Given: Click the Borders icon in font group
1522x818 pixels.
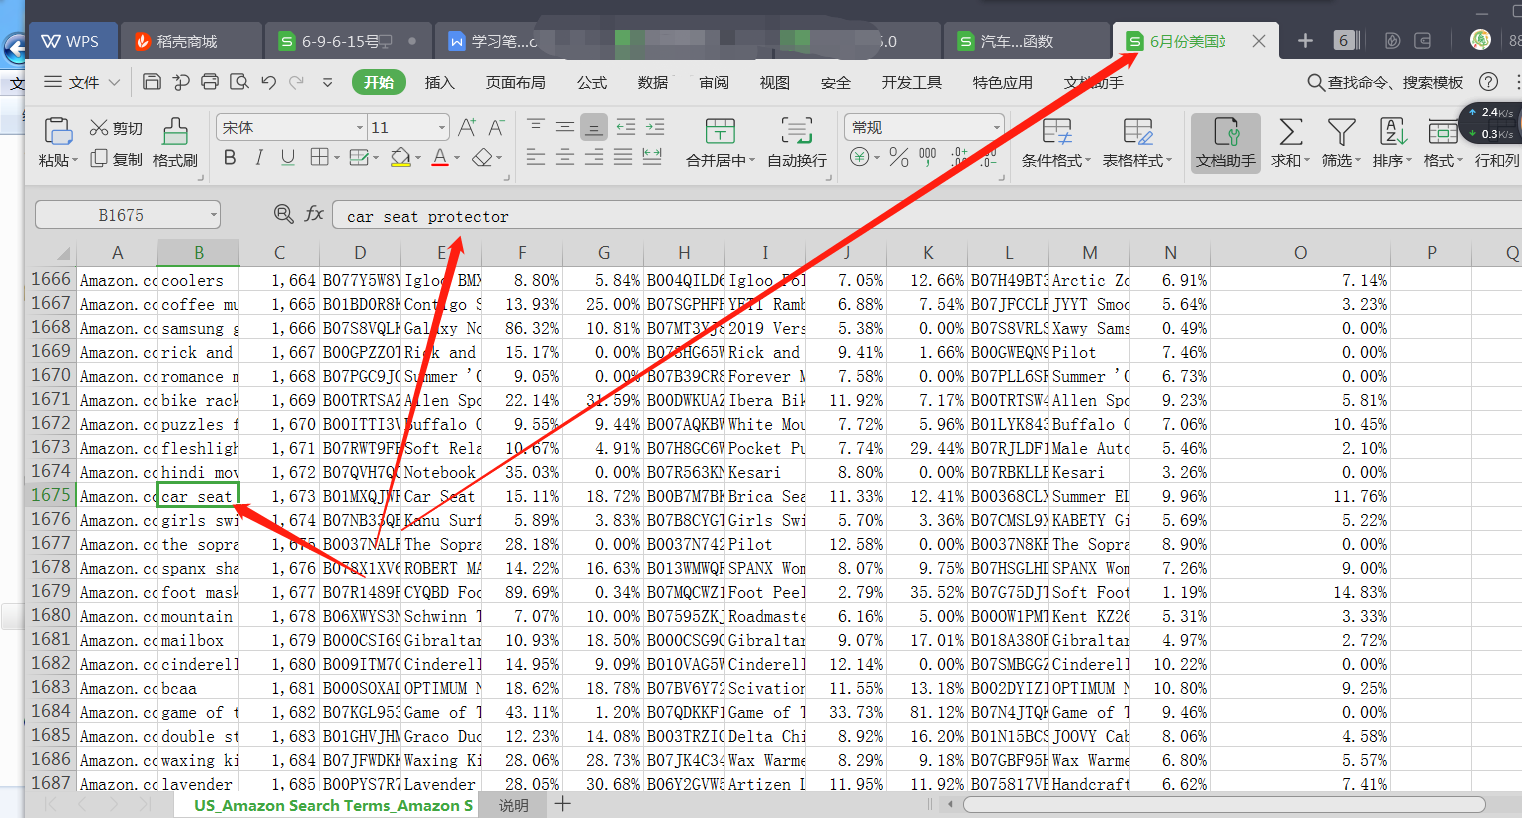Looking at the screenshot, I should (x=319, y=157).
